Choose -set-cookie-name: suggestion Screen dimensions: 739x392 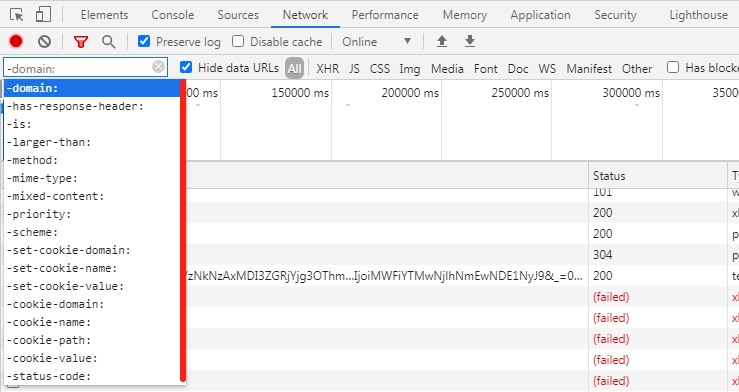point(92,268)
